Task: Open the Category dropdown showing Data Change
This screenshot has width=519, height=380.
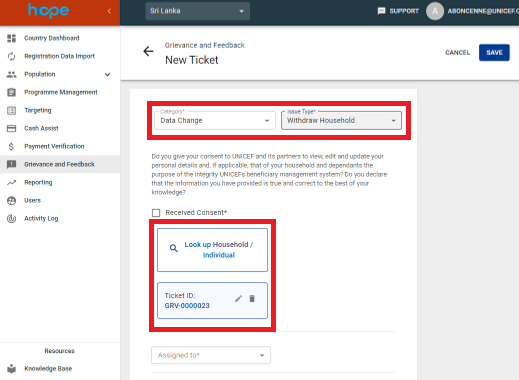Action: point(215,120)
